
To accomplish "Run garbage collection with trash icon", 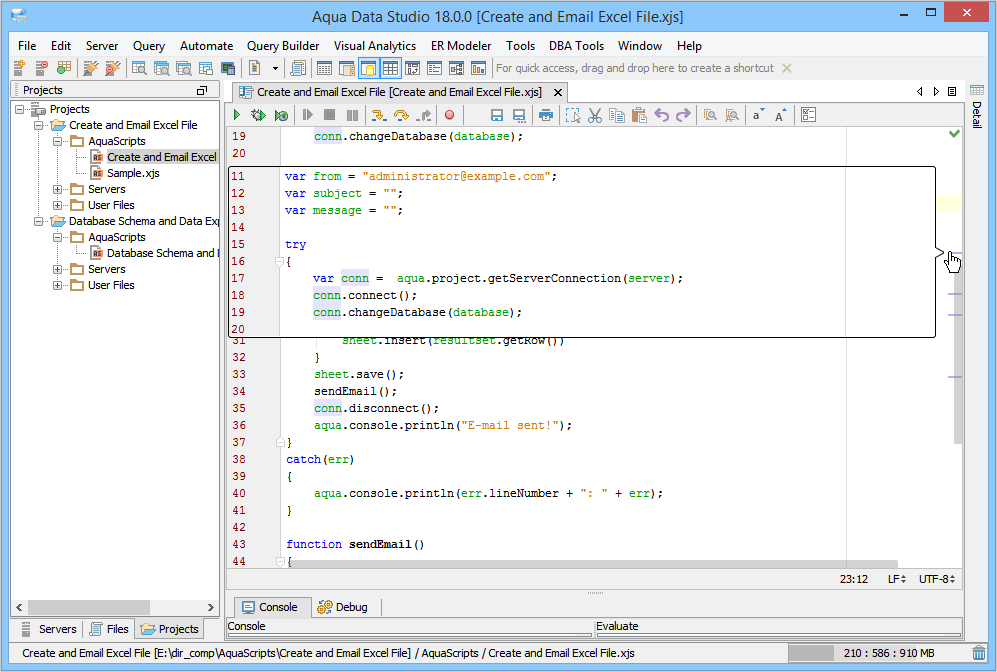I will [979, 653].
